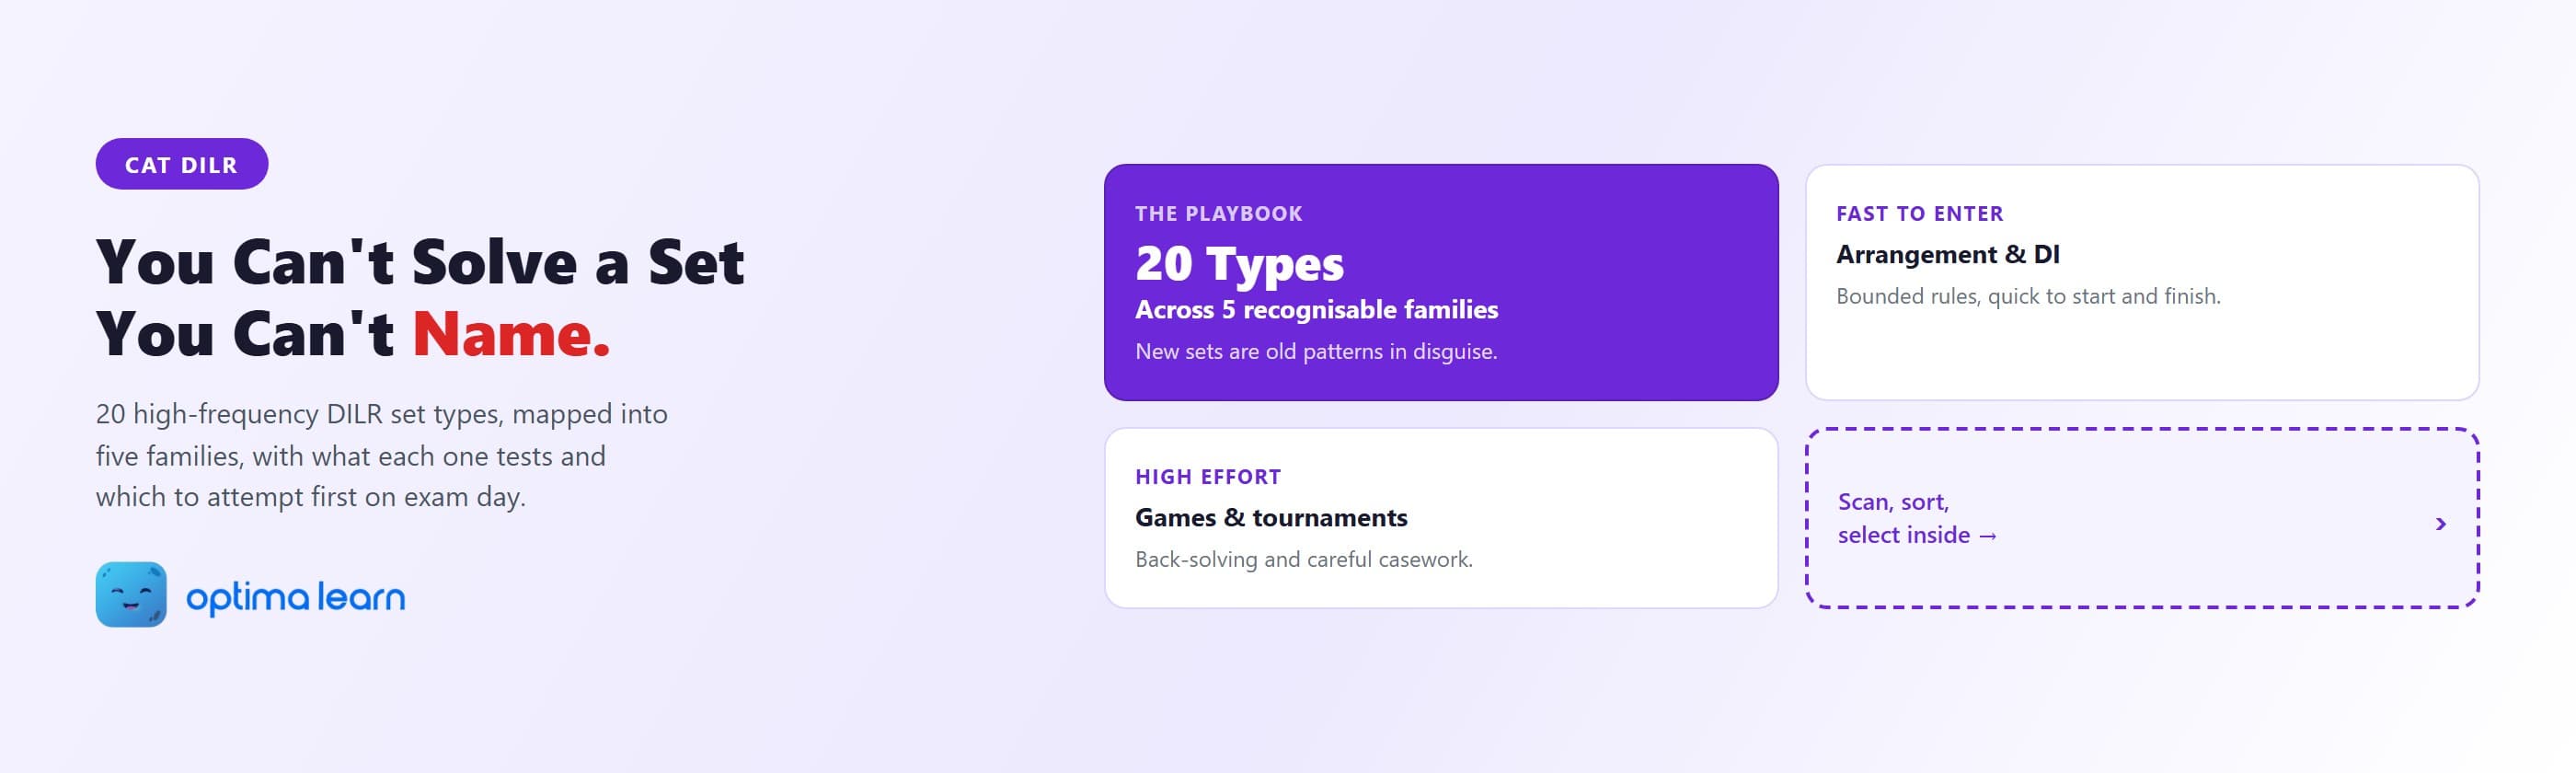The height and width of the screenshot is (773, 2576).
Task: Click 'New sets are old patterns in disguise' text
Action: 1316,351
